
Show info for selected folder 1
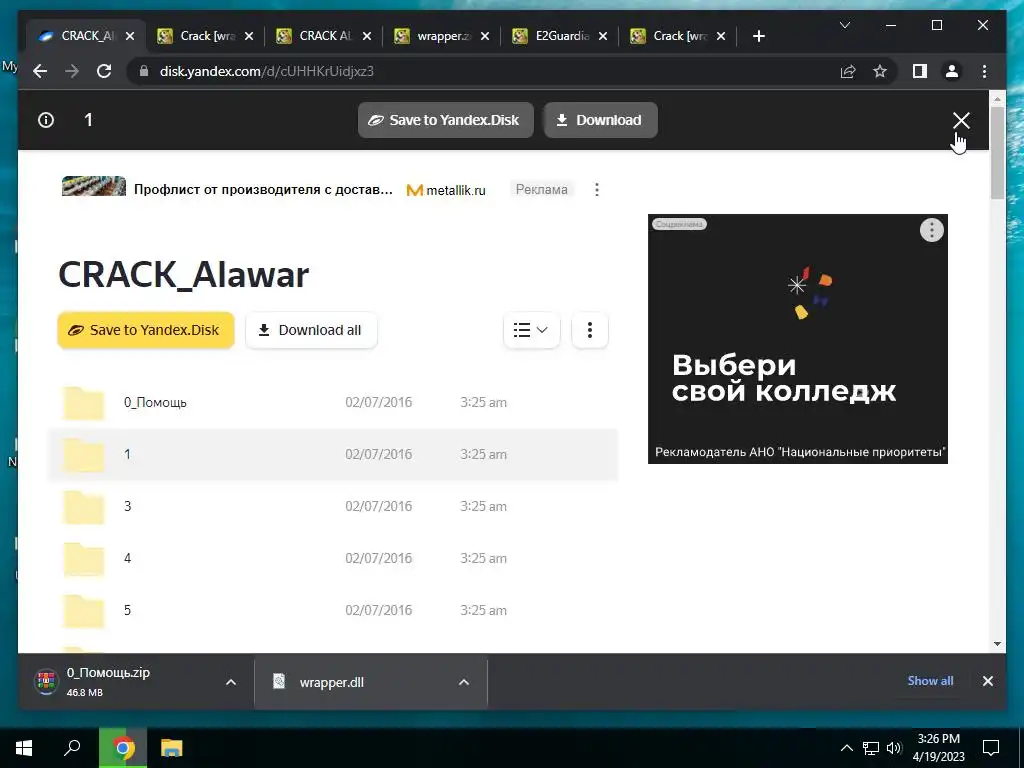tap(46, 120)
